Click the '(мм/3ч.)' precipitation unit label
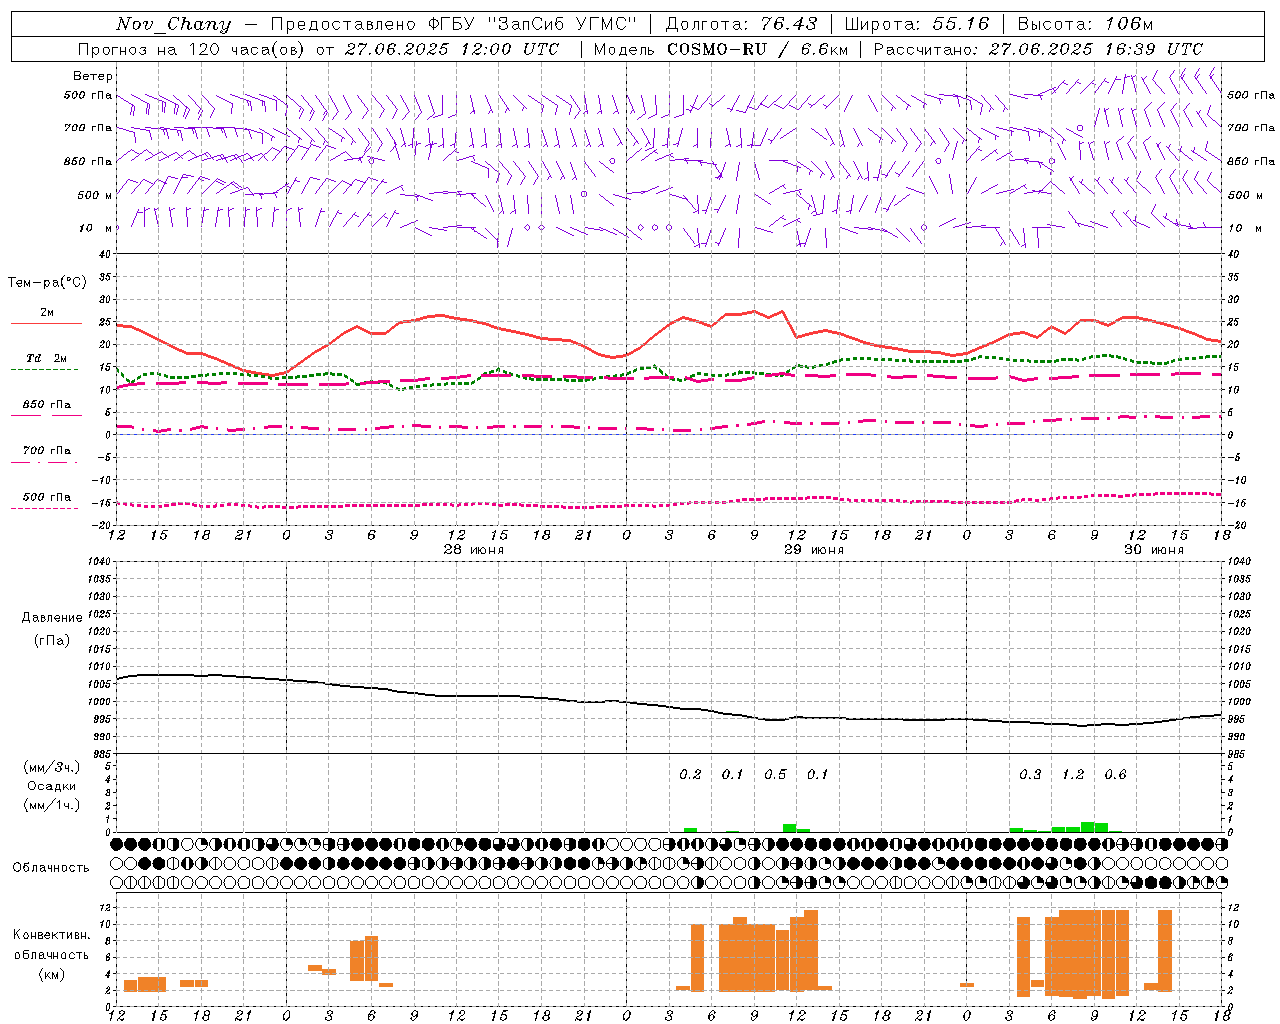This screenshot has width=1280, height=1024. click(x=52, y=767)
